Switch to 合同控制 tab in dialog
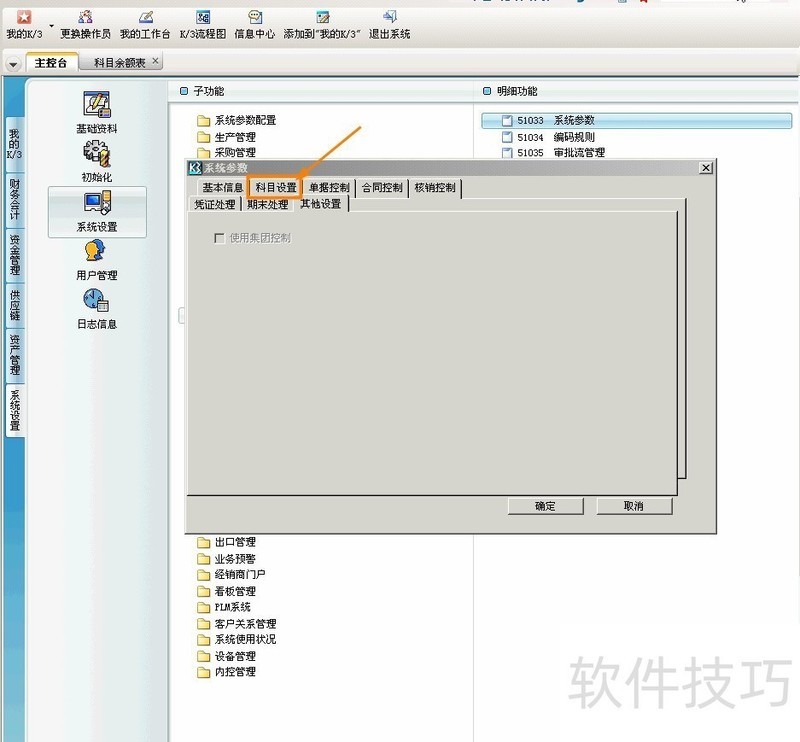 (382, 188)
